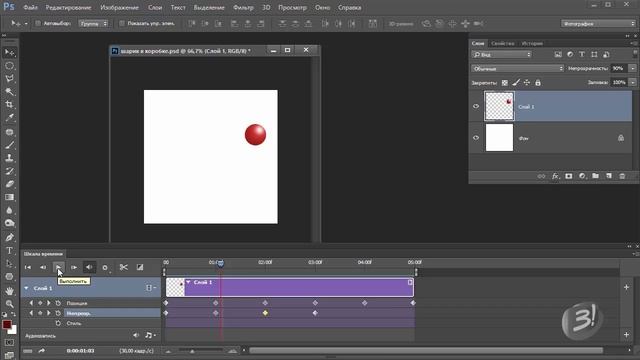Viewport: 640px width, 360px height.
Task: Enable the Автовыбор checkbox
Action: click(38, 24)
